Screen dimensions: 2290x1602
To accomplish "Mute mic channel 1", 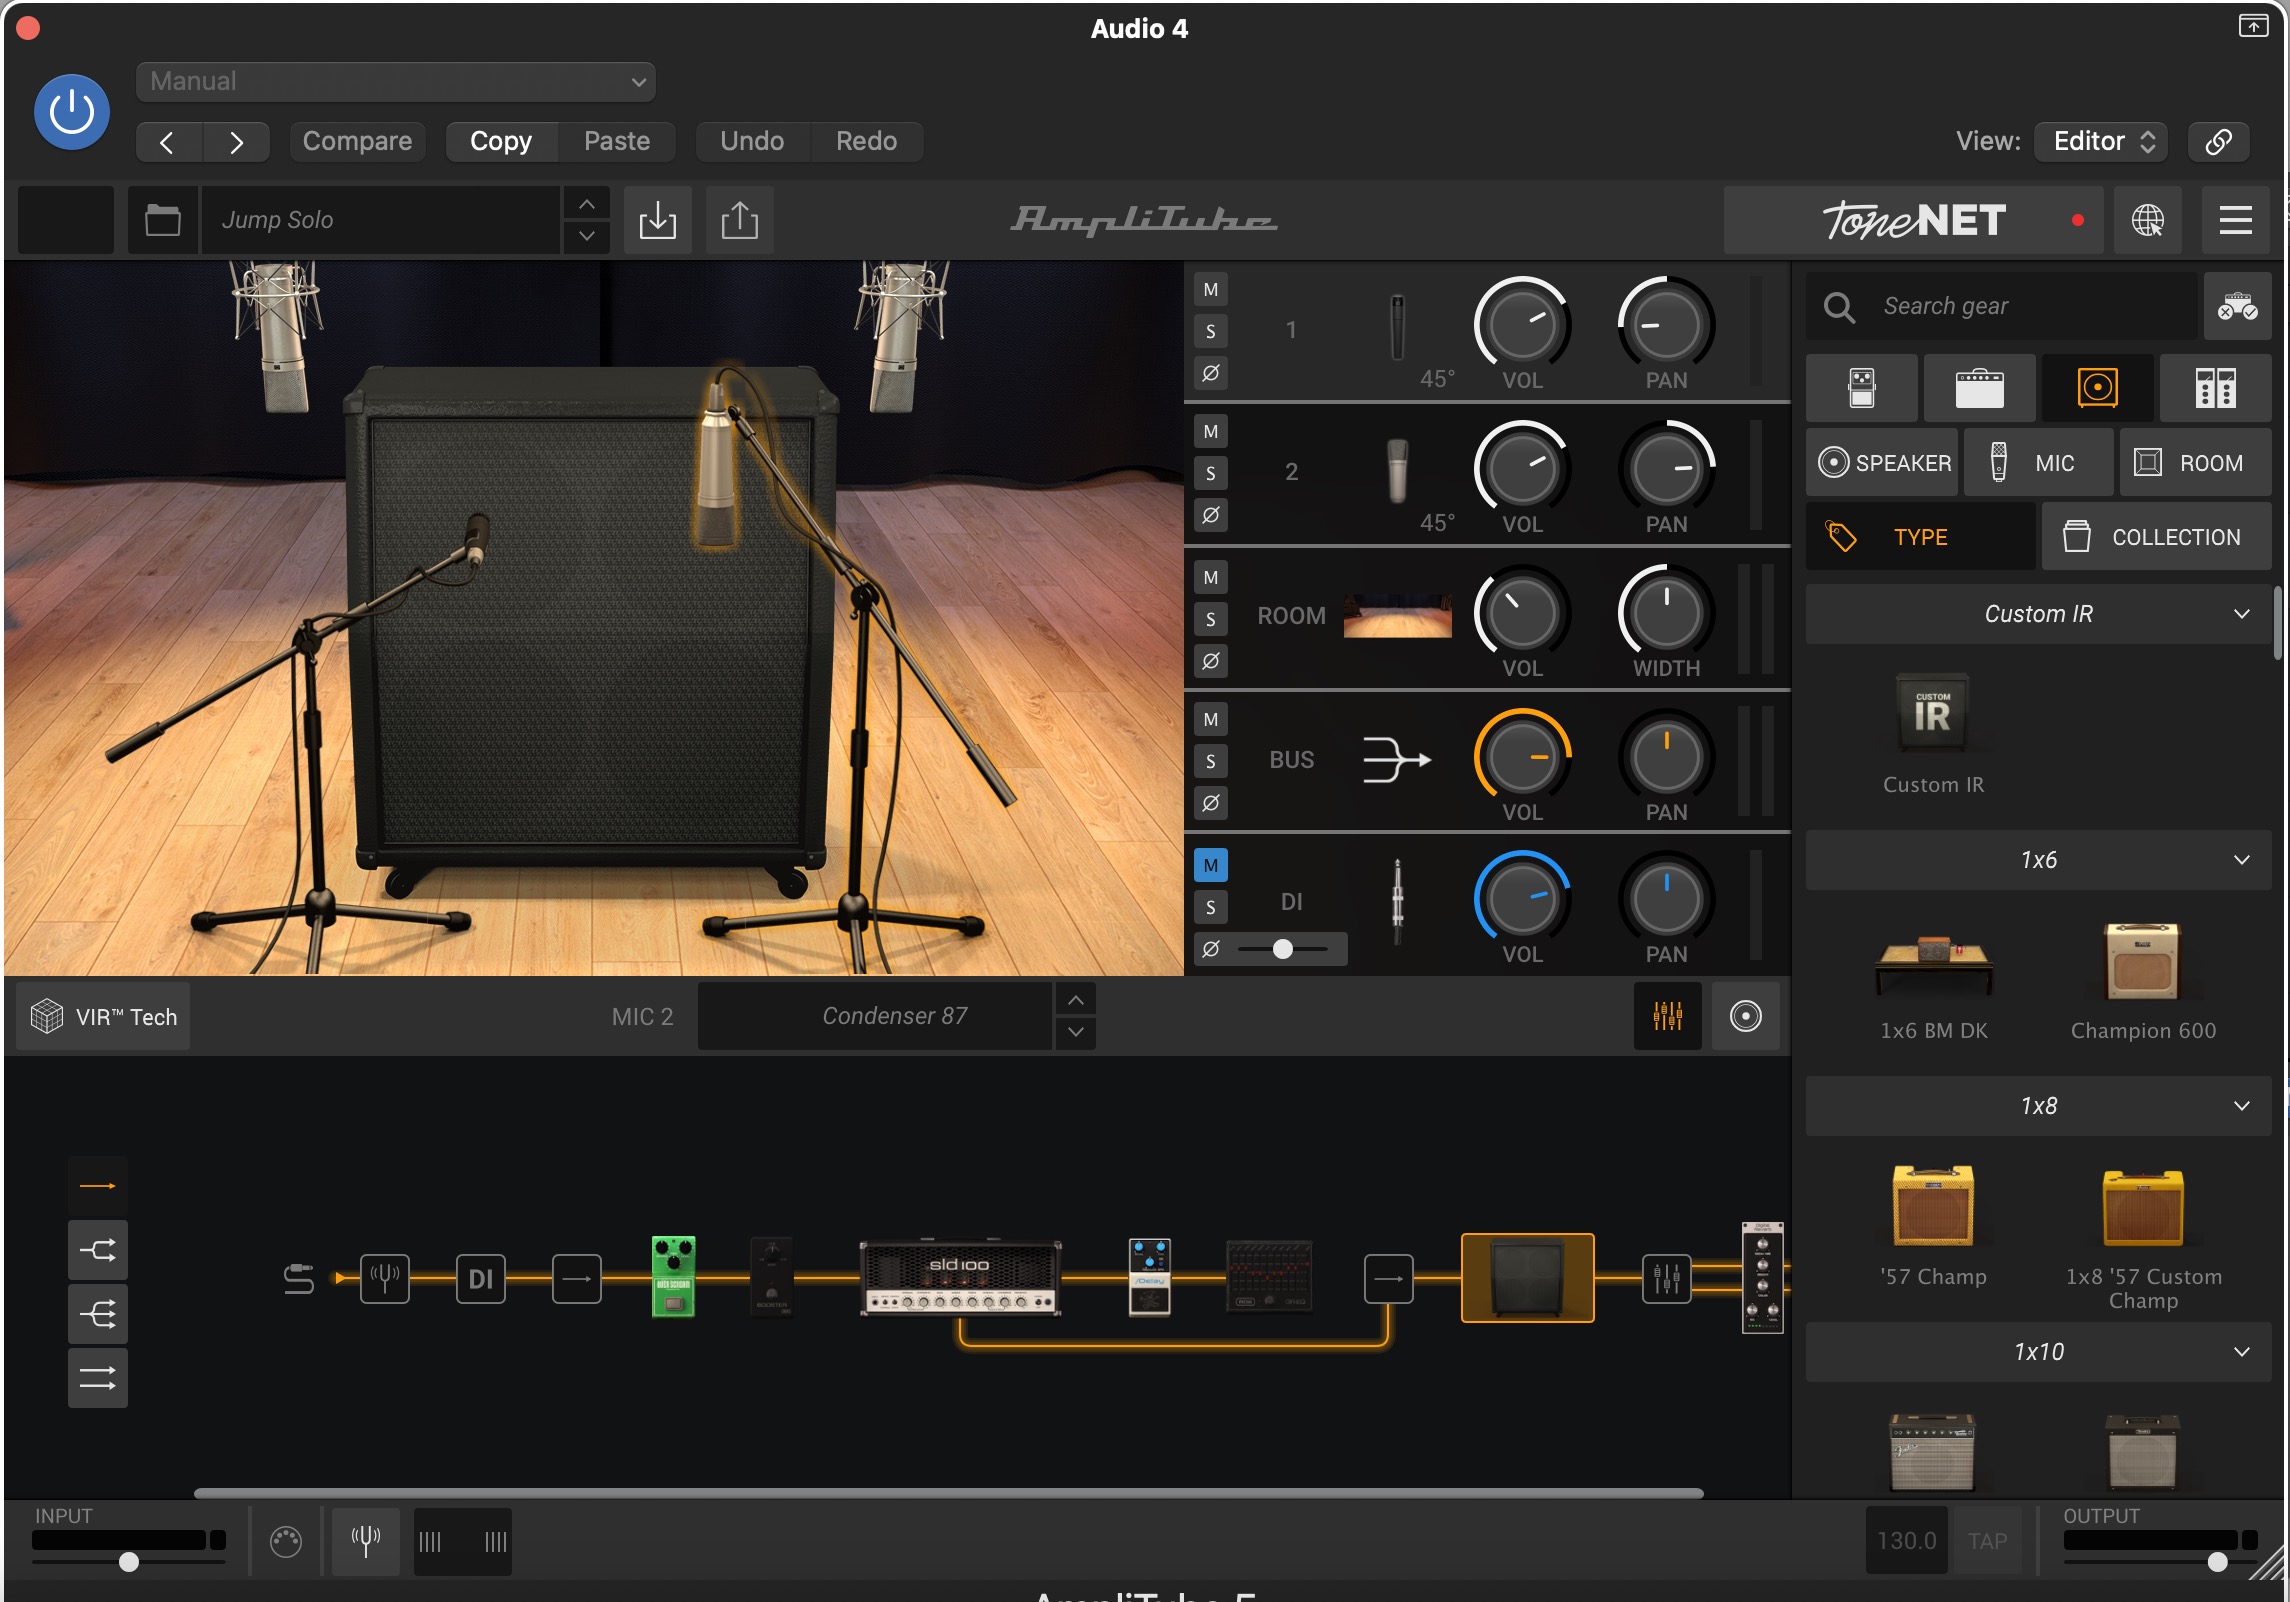I will (1211, 290).
